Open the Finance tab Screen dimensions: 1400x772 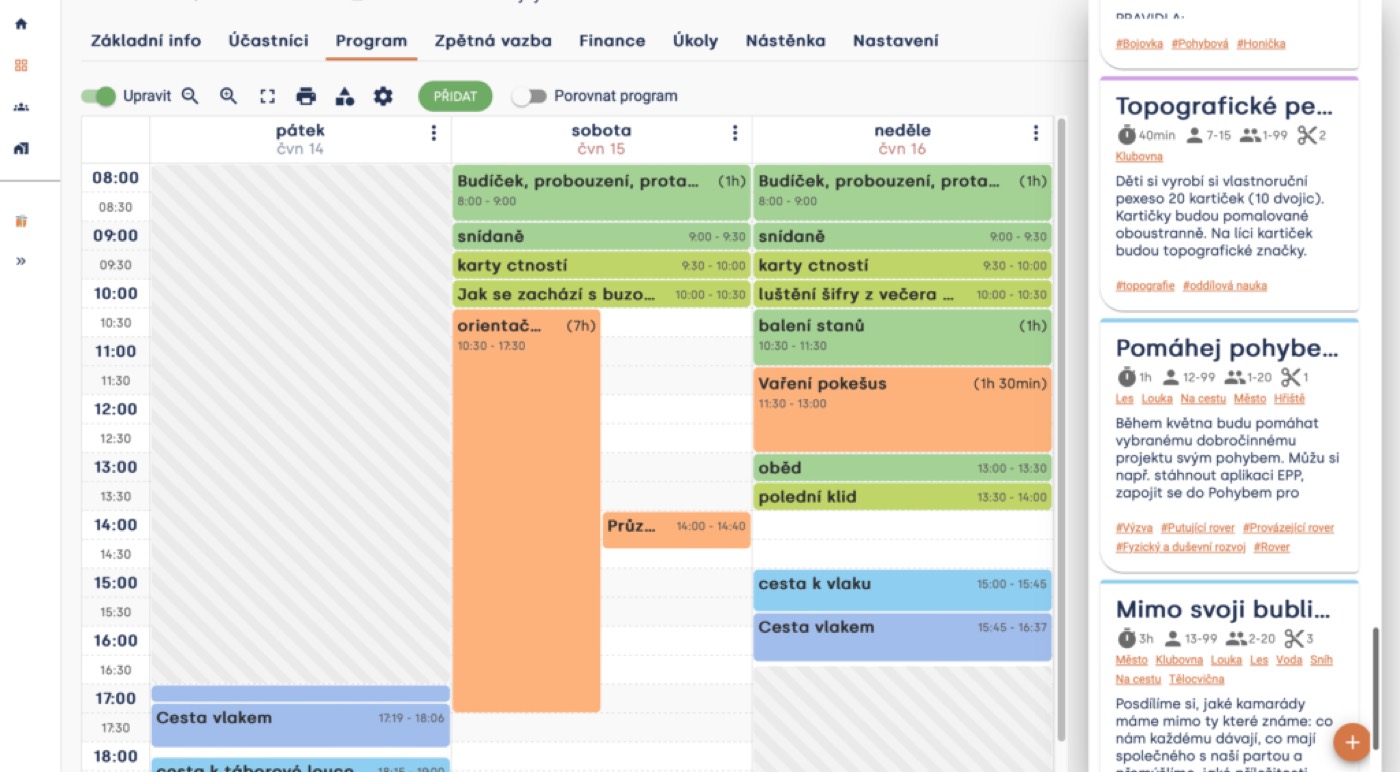pyautogui.click(x=612, y=41)
